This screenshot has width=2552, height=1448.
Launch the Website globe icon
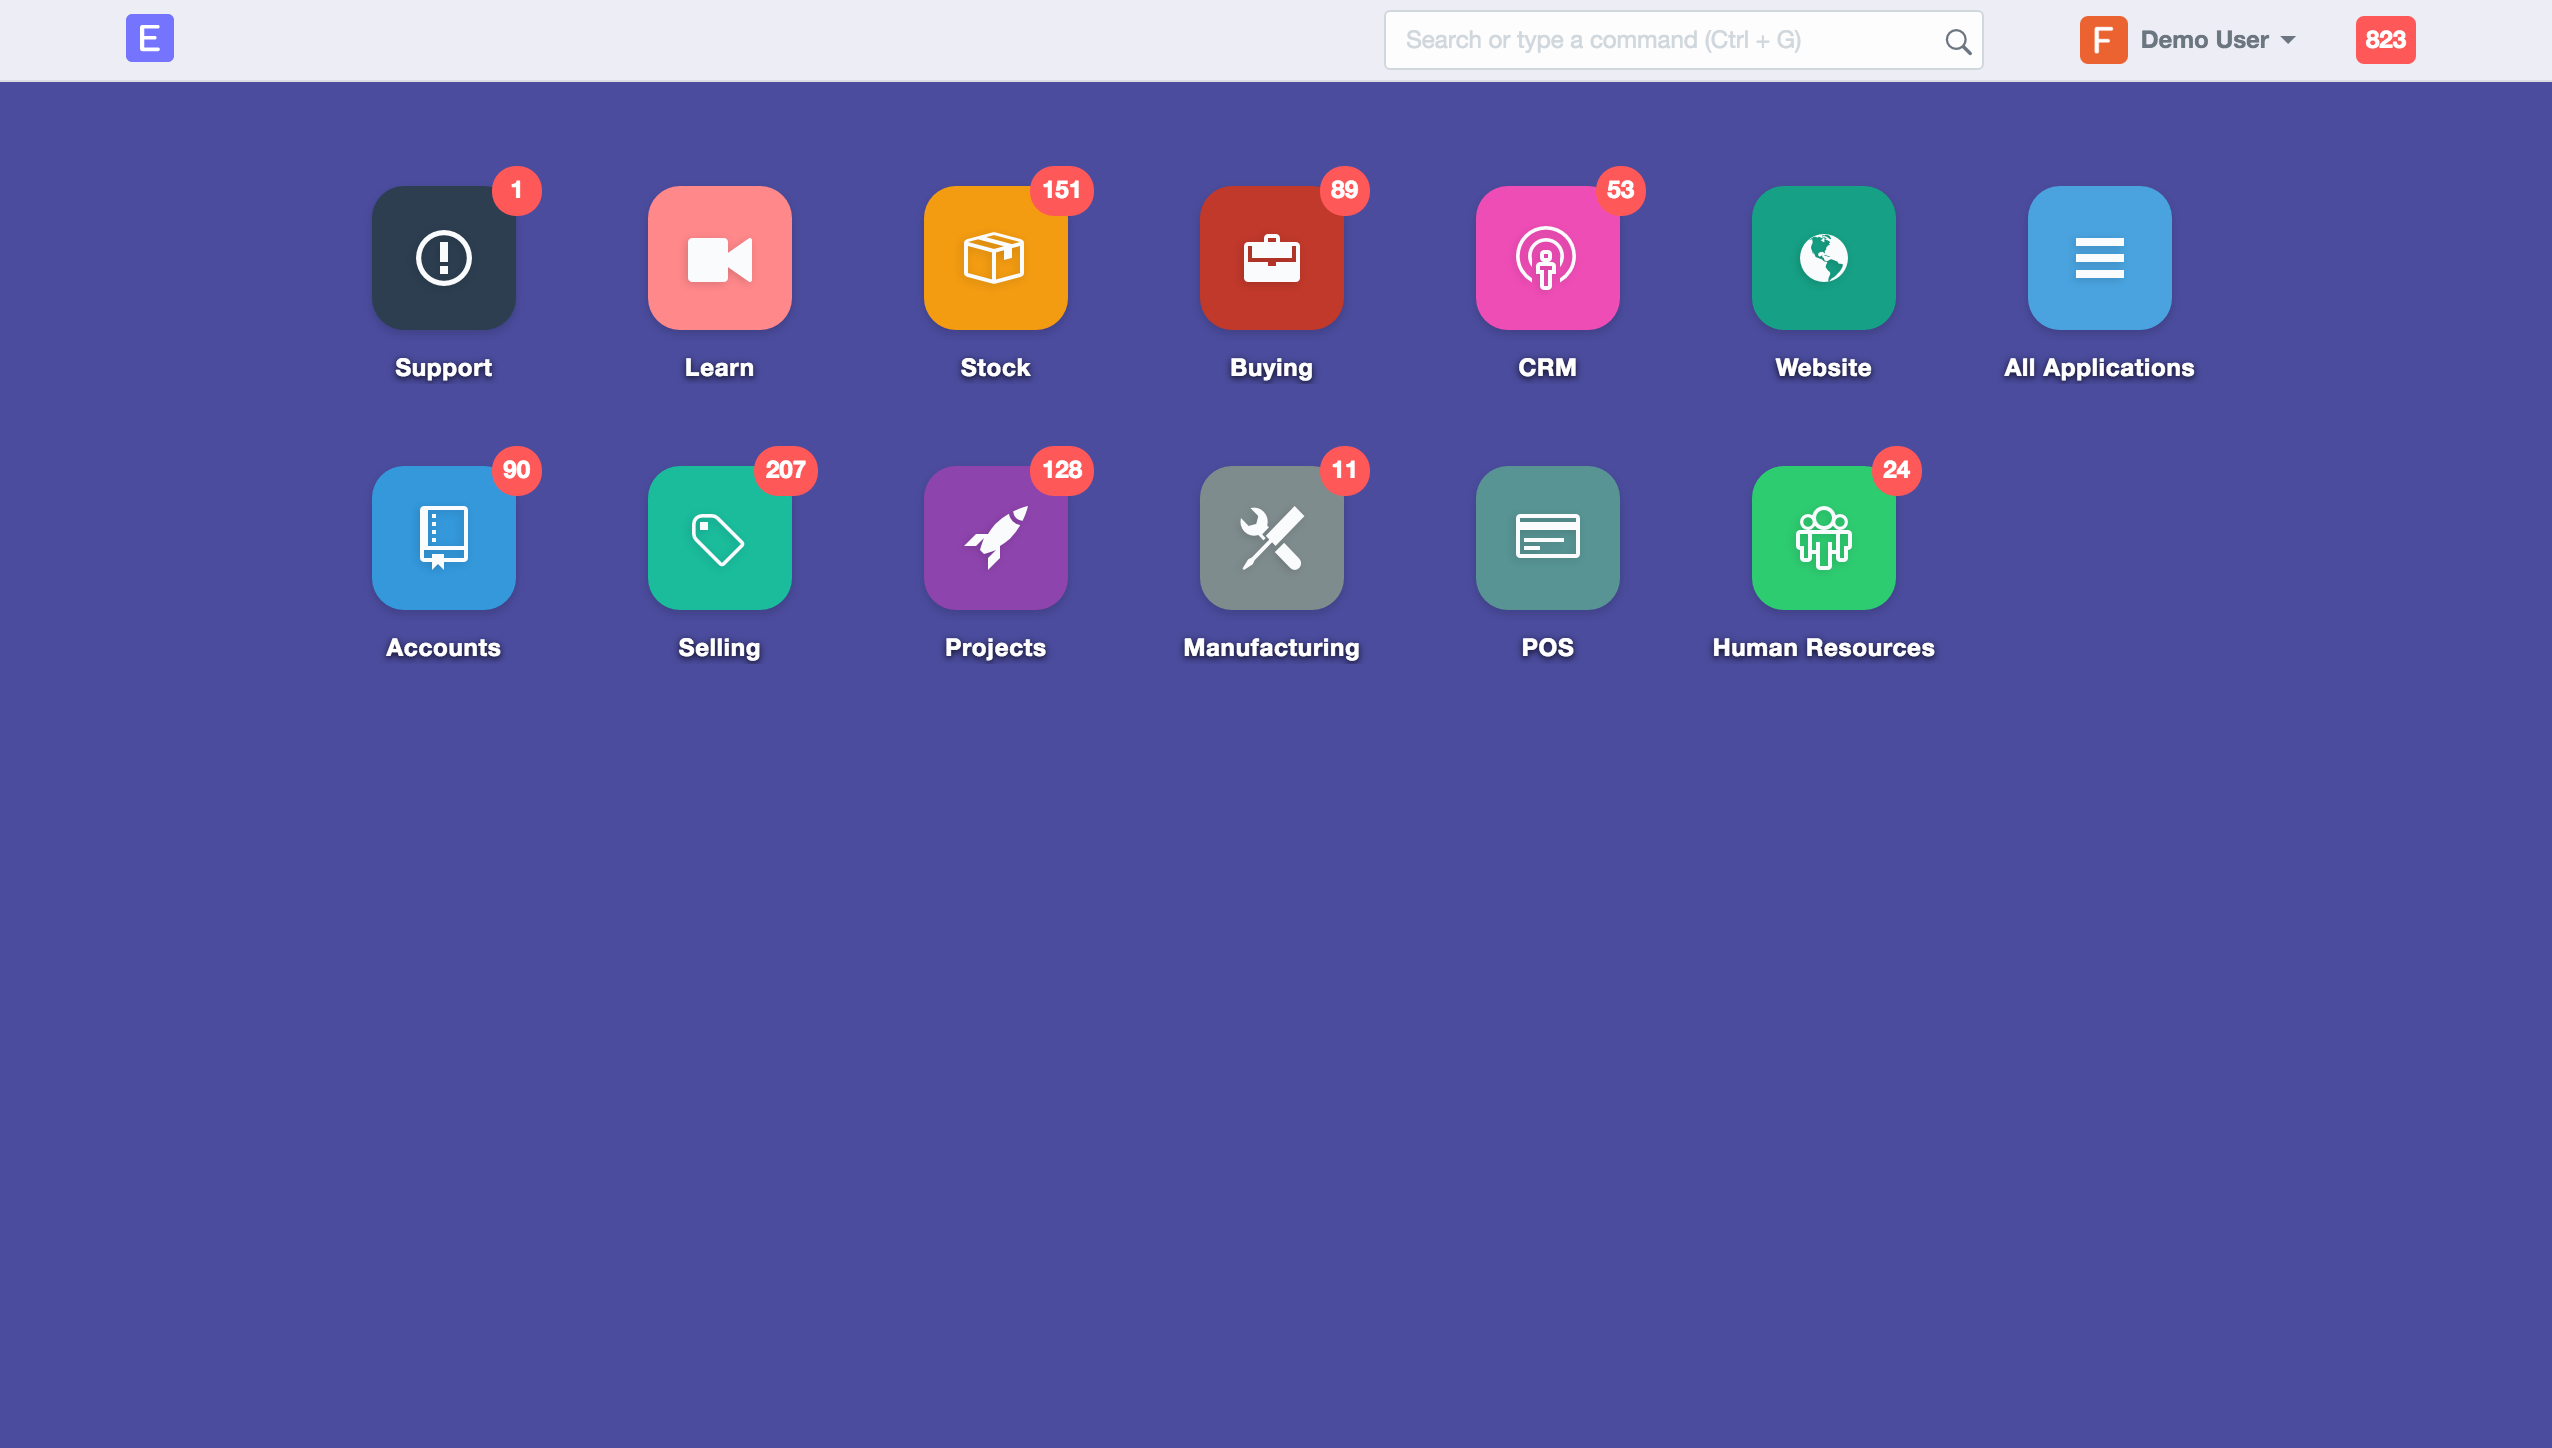tap(1823, 258)
